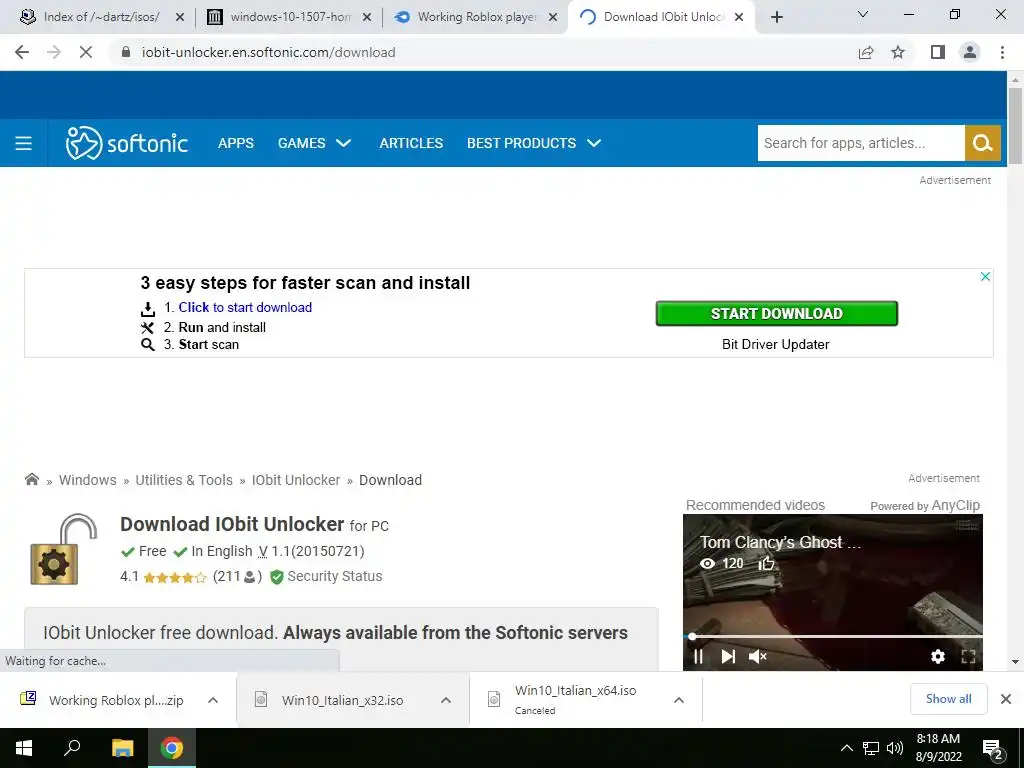Viewport: 1024px width, 768px height.
Task: Open Windows taskbar search
Action: click(x=72, y=748)
